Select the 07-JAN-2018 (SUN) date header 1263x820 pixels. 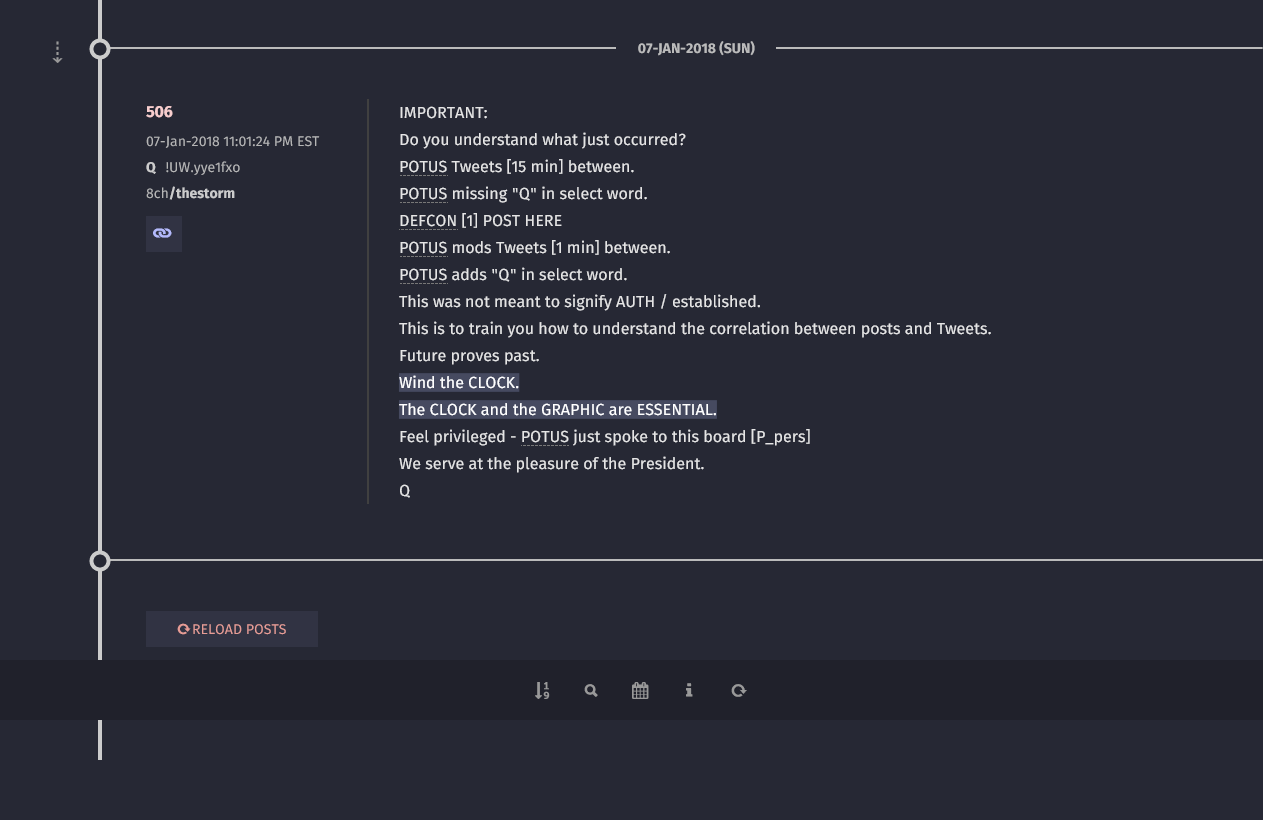click(696, 48)
